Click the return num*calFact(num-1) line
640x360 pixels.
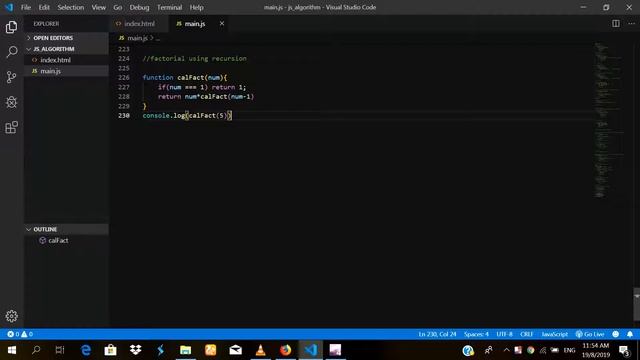206,97
